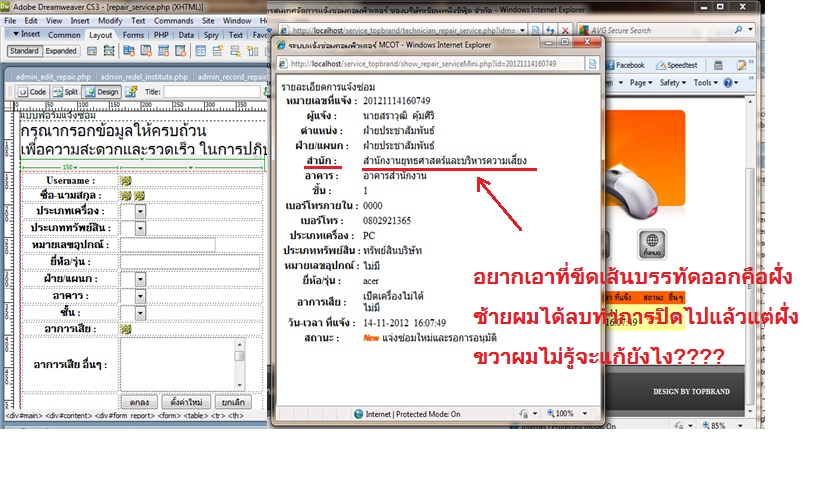
Task: Select the PHP insert tab
Action: pos(161,35)
